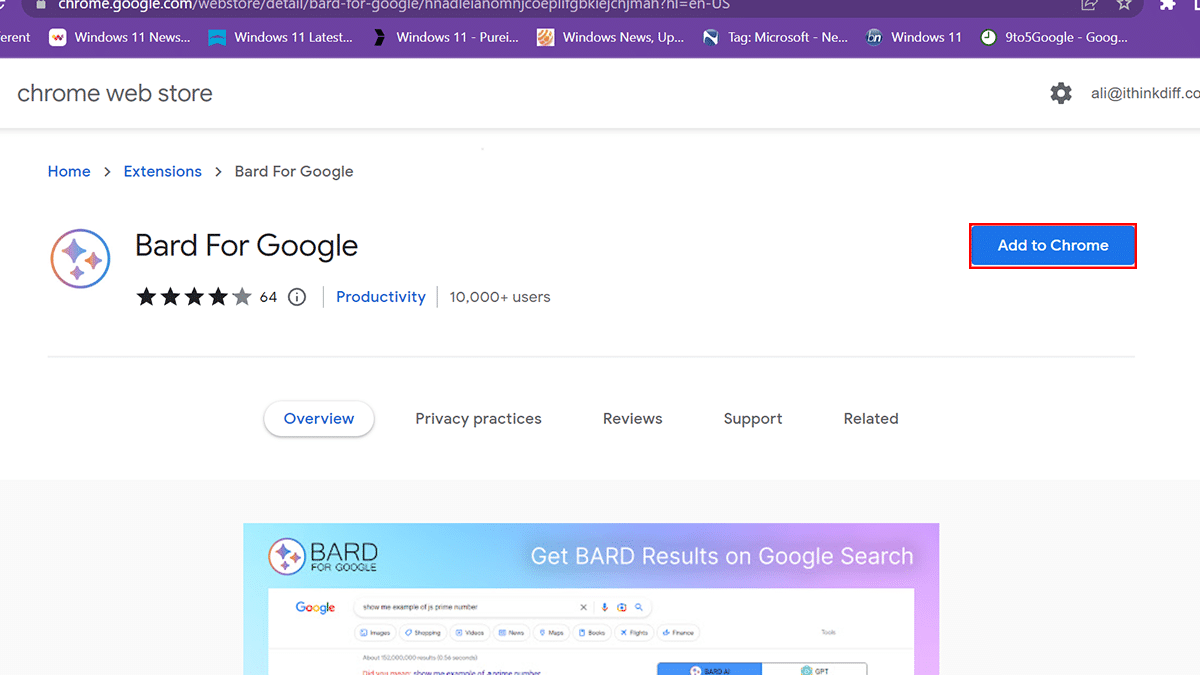Screen dimensions: 1200x675
Task: Open the Reviews tab
Action: (x=632, y=419)
